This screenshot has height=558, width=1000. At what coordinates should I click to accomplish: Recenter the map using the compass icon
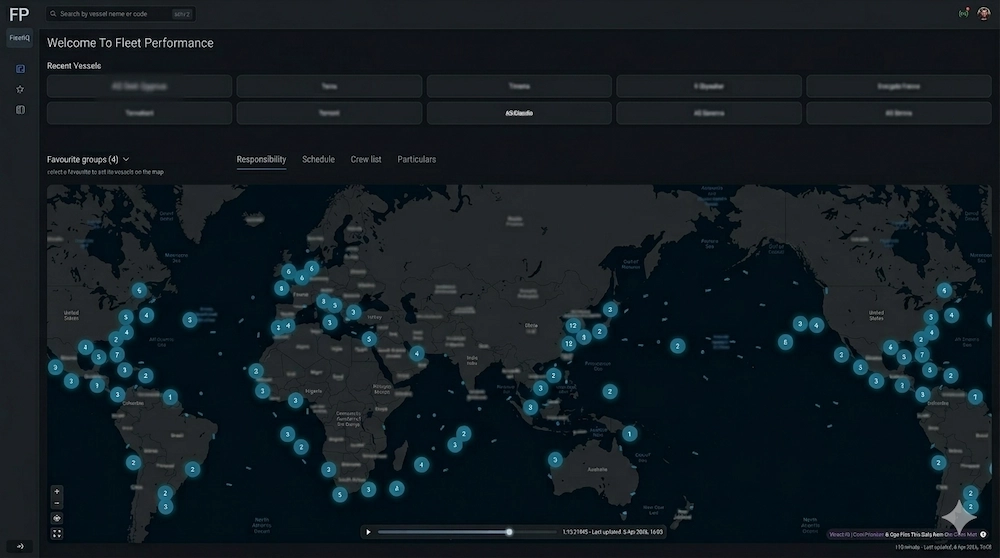pyautogui.click(x=57, y=519)
